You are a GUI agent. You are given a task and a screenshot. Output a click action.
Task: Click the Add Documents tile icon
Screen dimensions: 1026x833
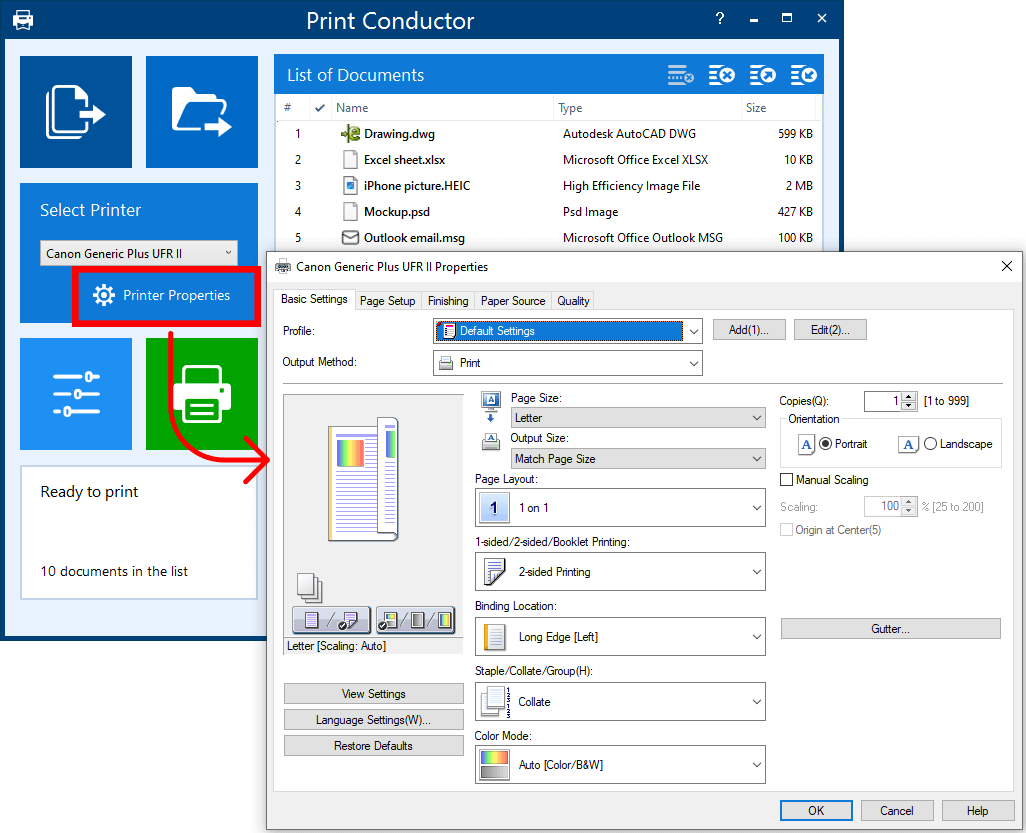coord(76,111)
